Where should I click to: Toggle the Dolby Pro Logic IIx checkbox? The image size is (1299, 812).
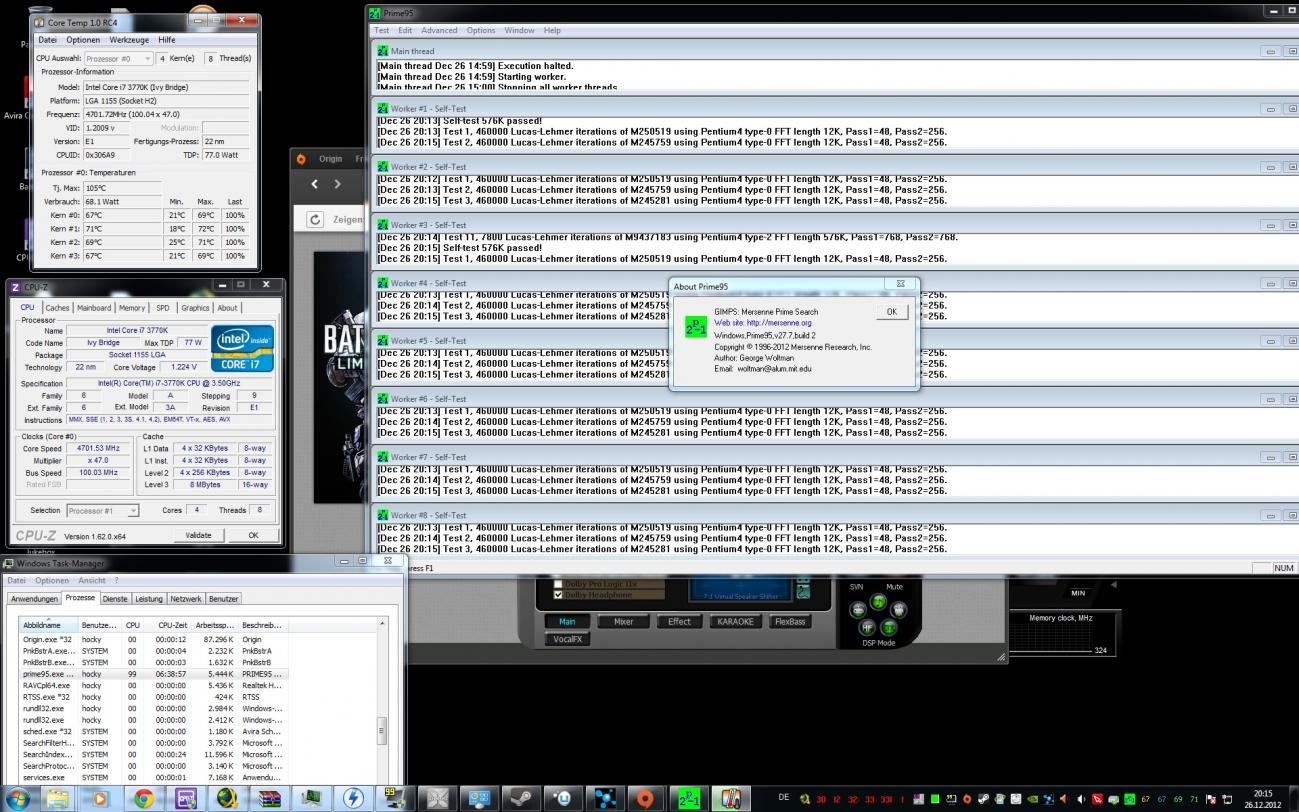(x=558, y=583)
